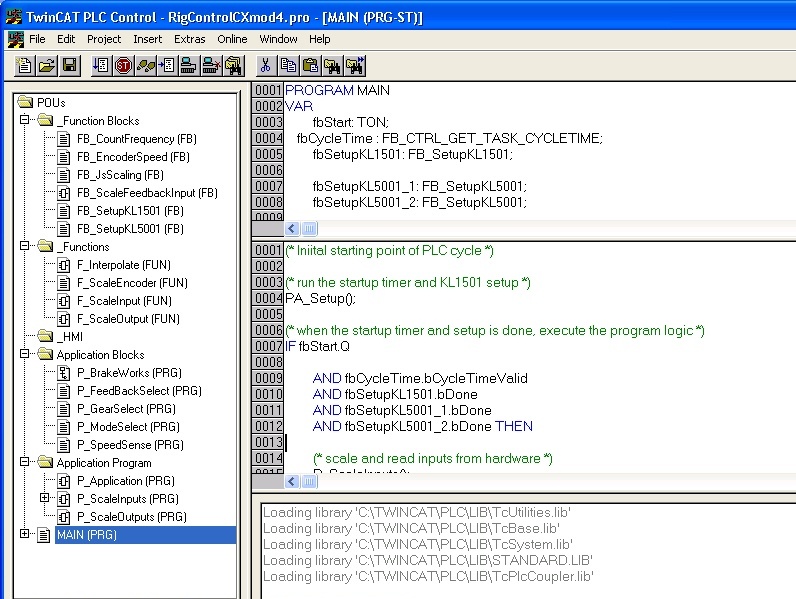Viewport: 796px width, 599px height.
Task: Click the Find Next icon
Action: (x=355, y=66)
